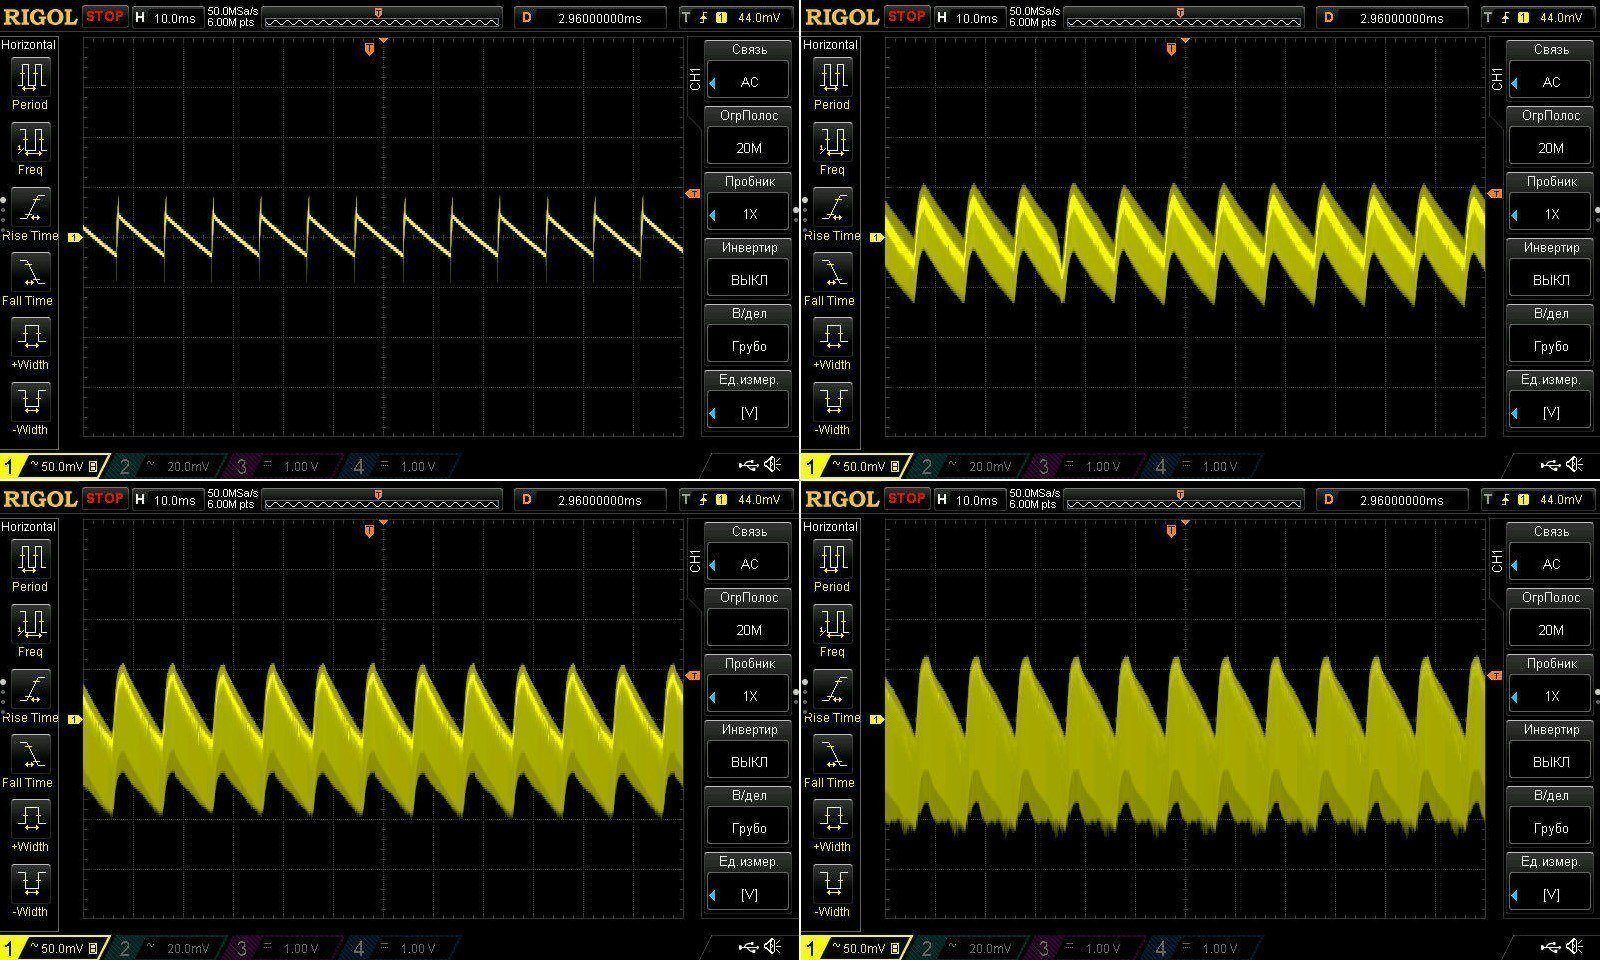
Task: Select Freq measurement icon in top-right scope
Action: pyautogui.click(x=832, y=142)
